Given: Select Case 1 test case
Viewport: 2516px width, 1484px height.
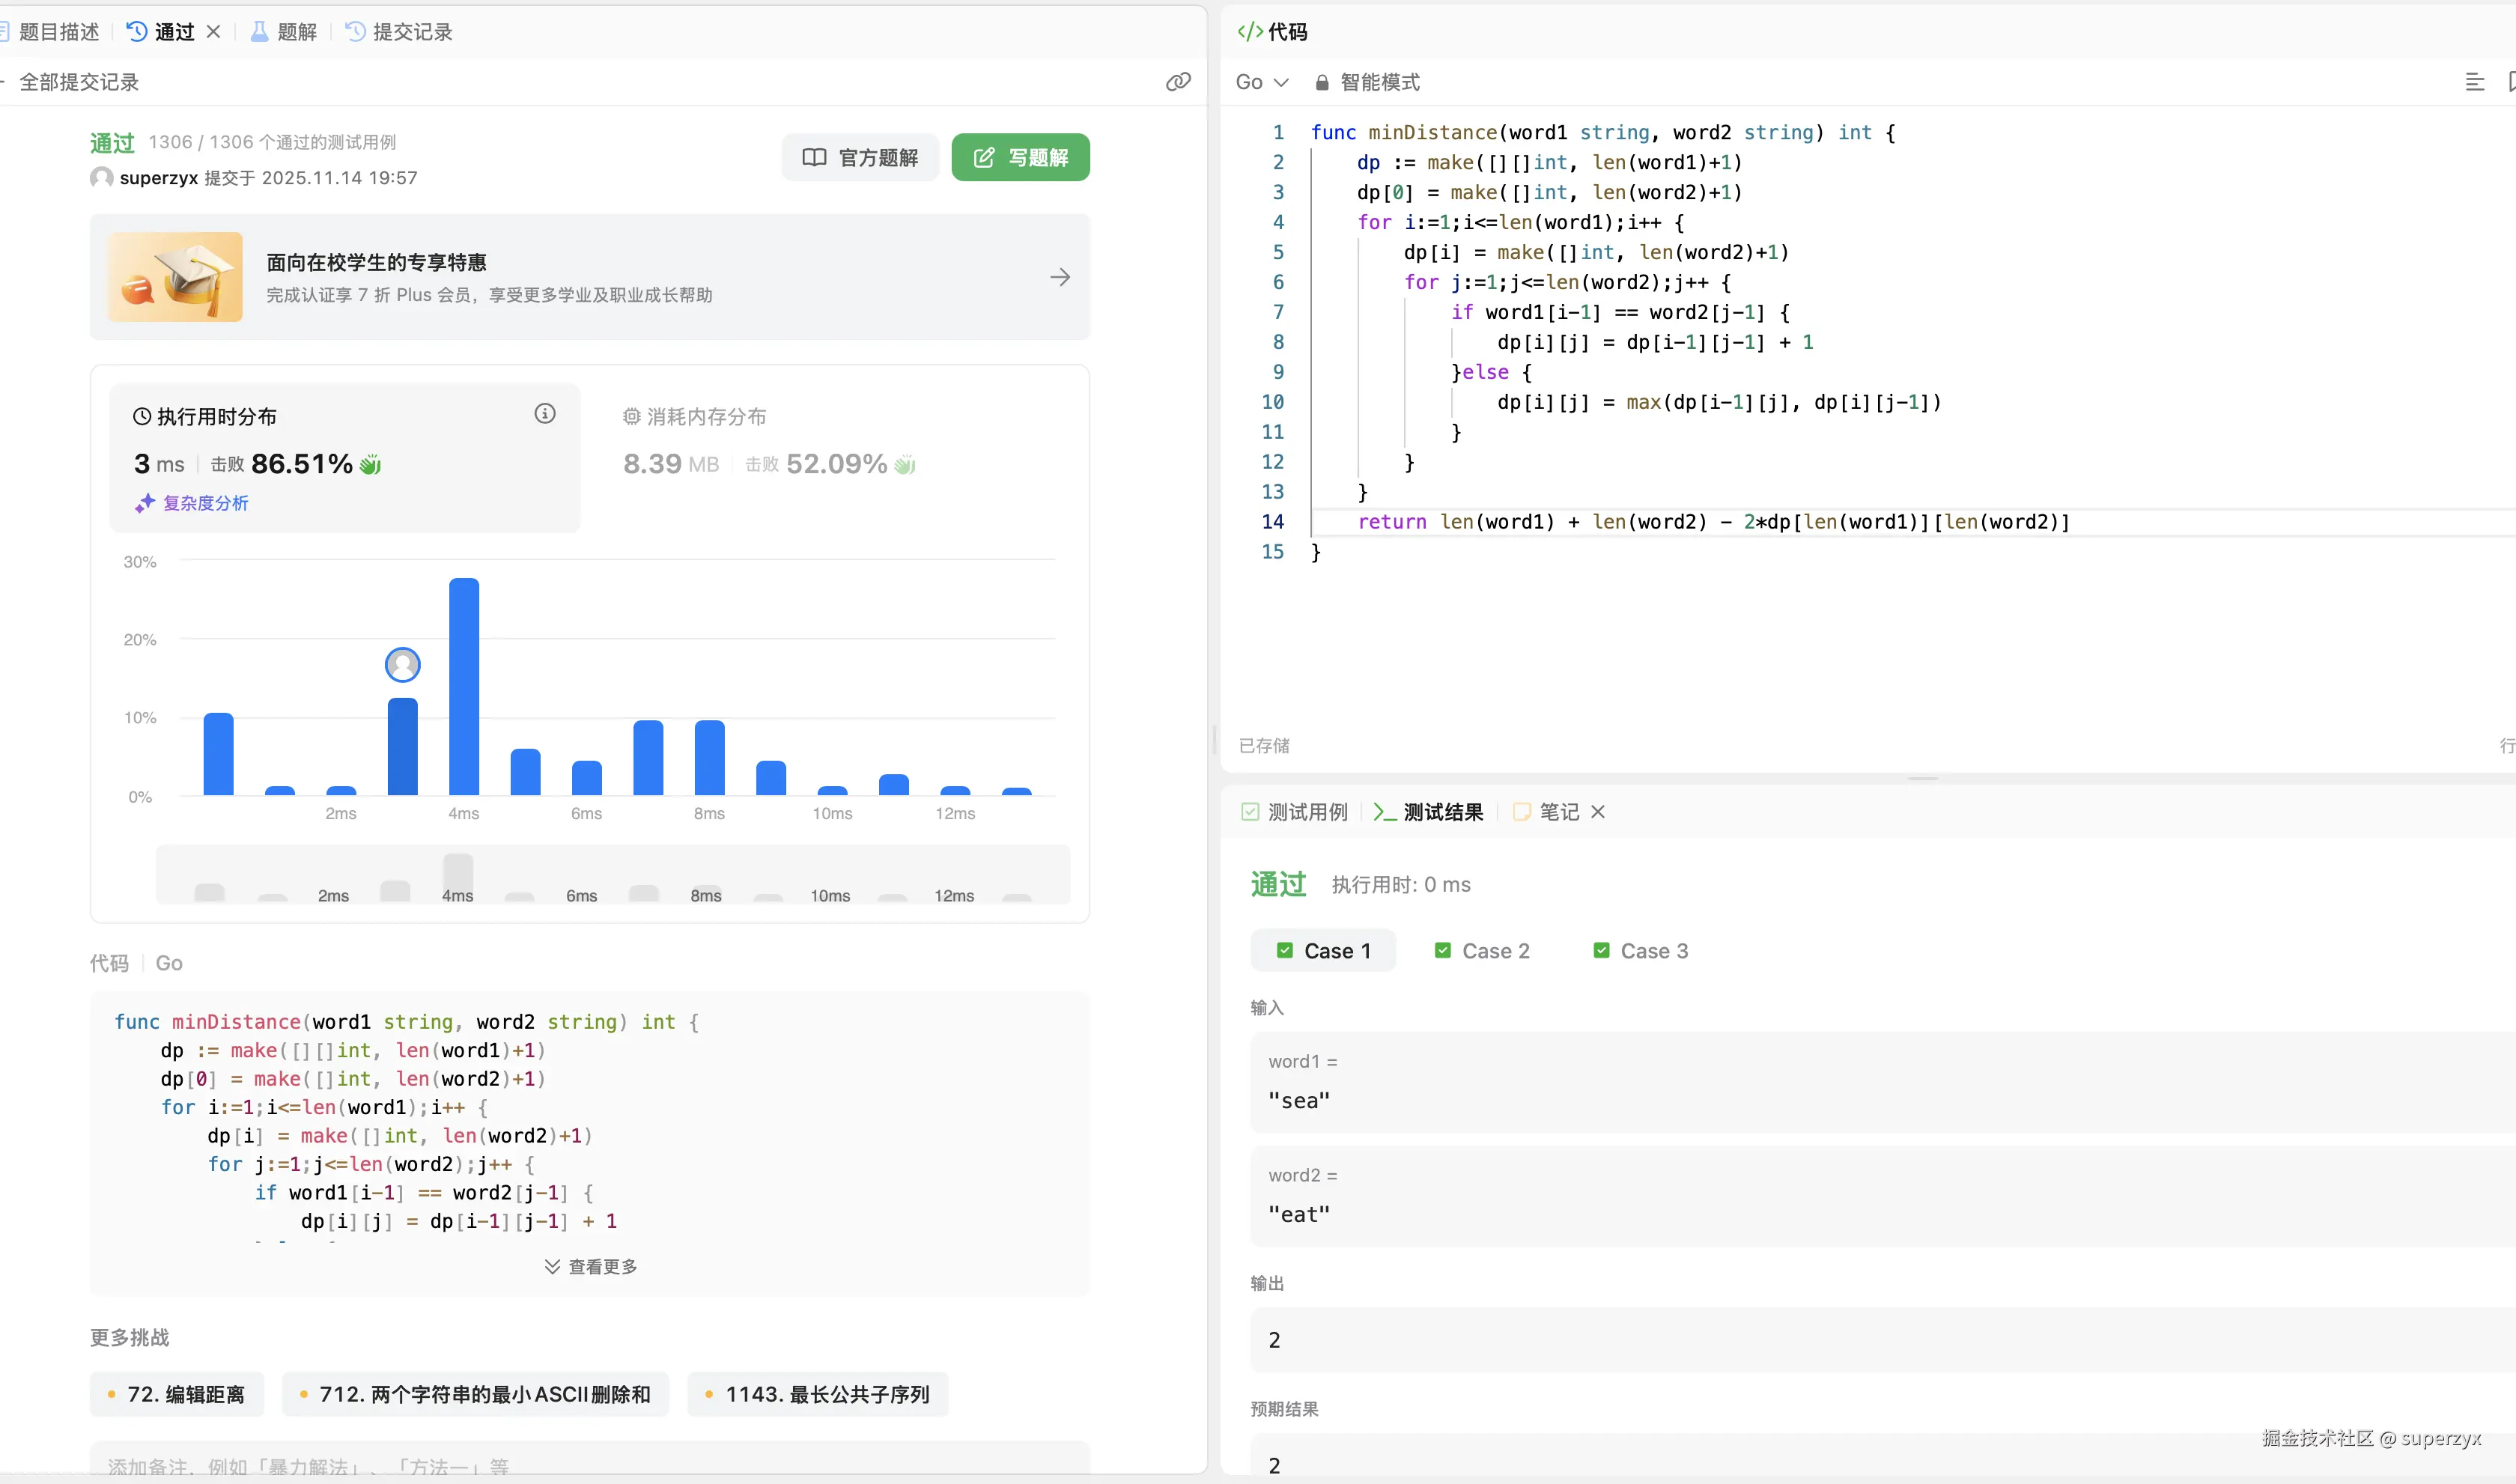Looking at the screenshot, I should tap(1324, 951).
